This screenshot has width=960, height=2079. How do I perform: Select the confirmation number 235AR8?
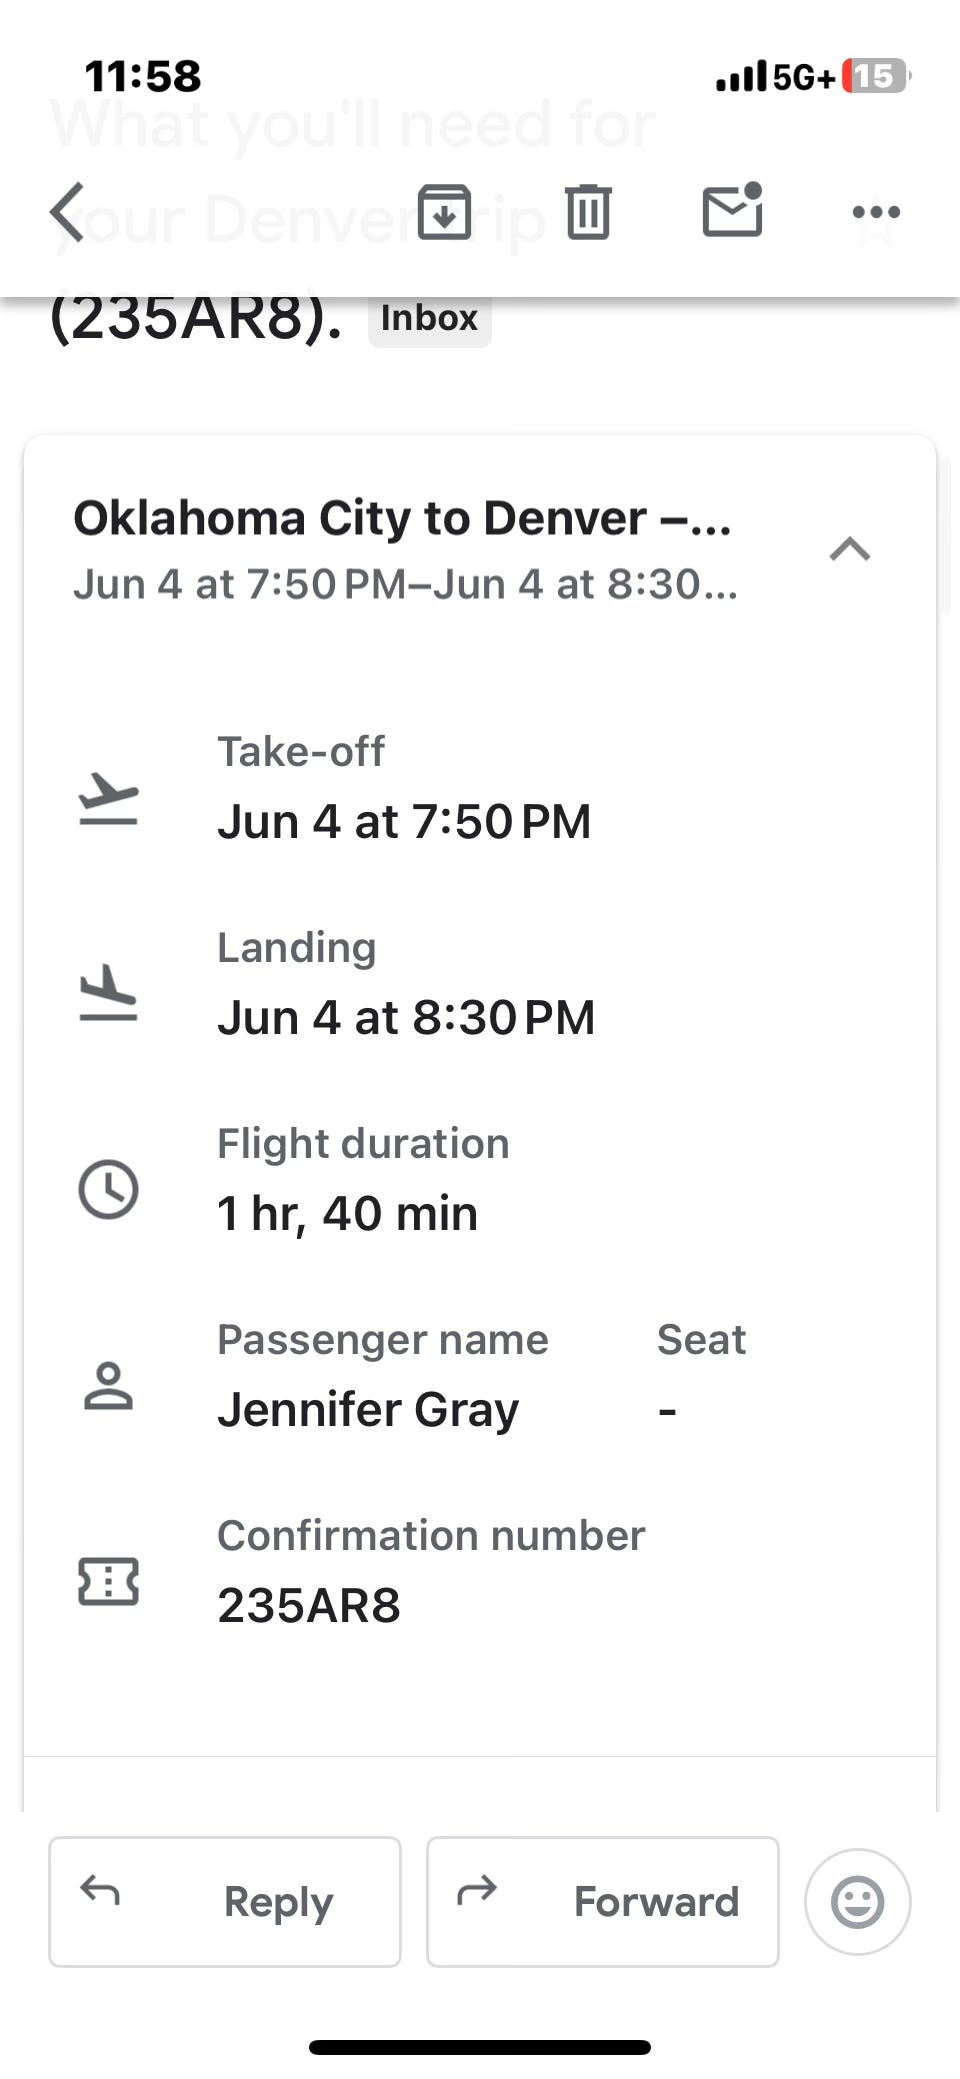click(x=309, y=1605)
